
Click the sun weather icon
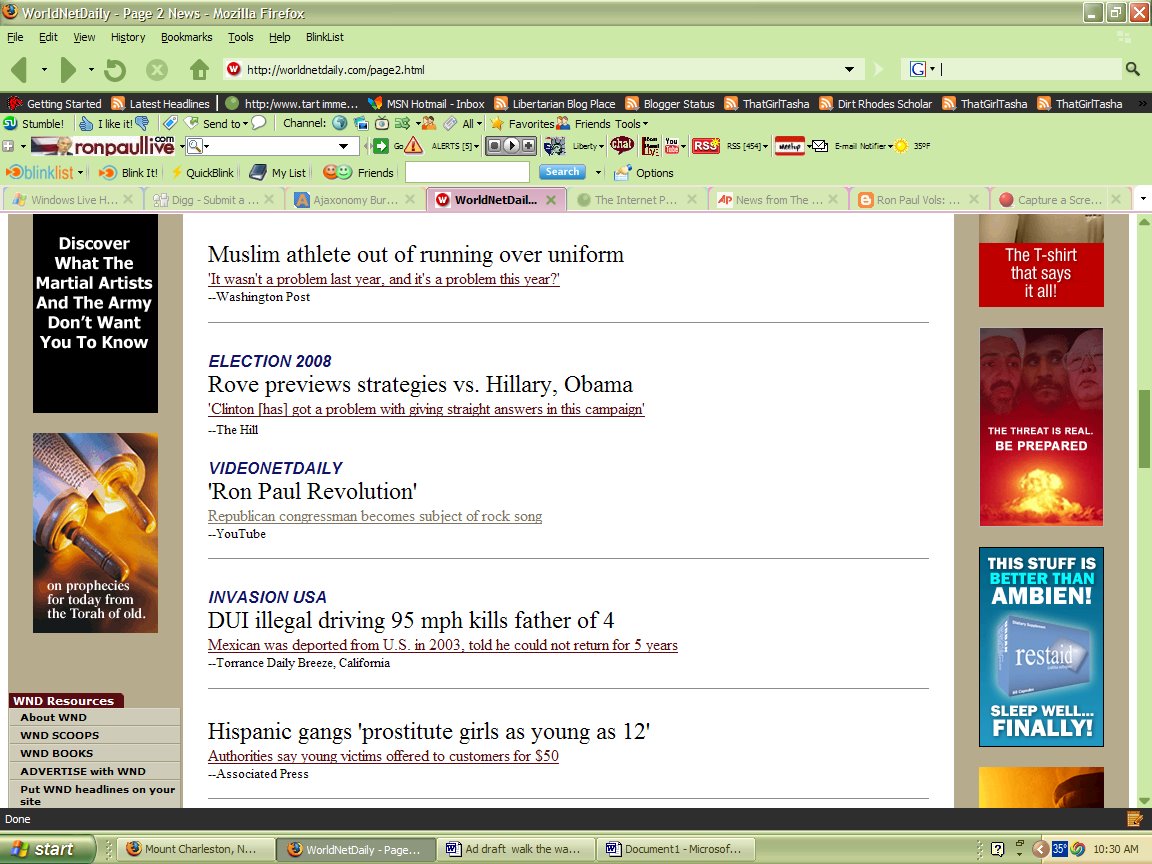901,145
